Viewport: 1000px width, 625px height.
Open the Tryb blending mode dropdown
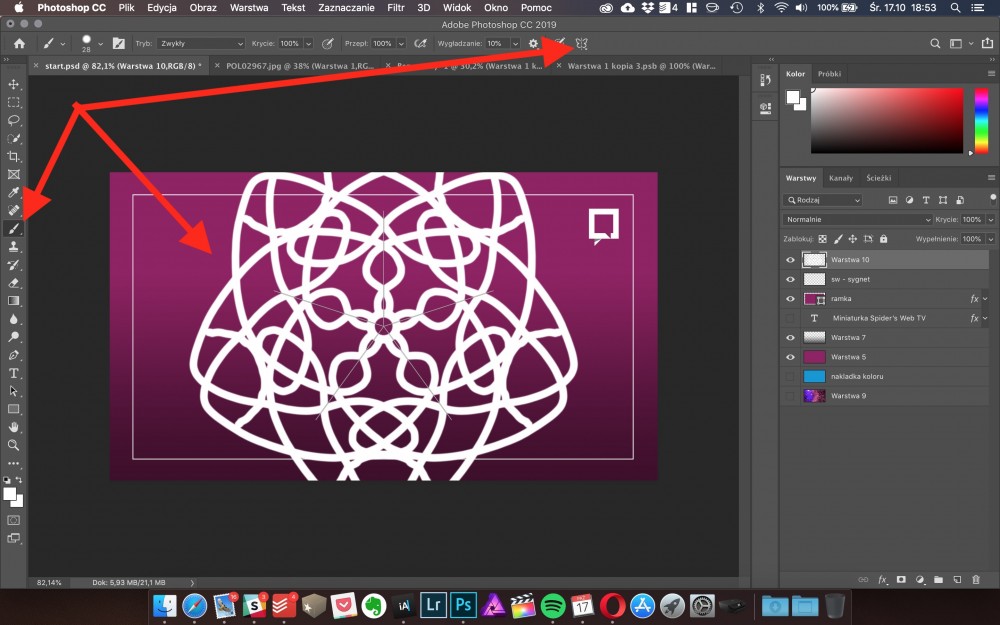coord(202,43)
